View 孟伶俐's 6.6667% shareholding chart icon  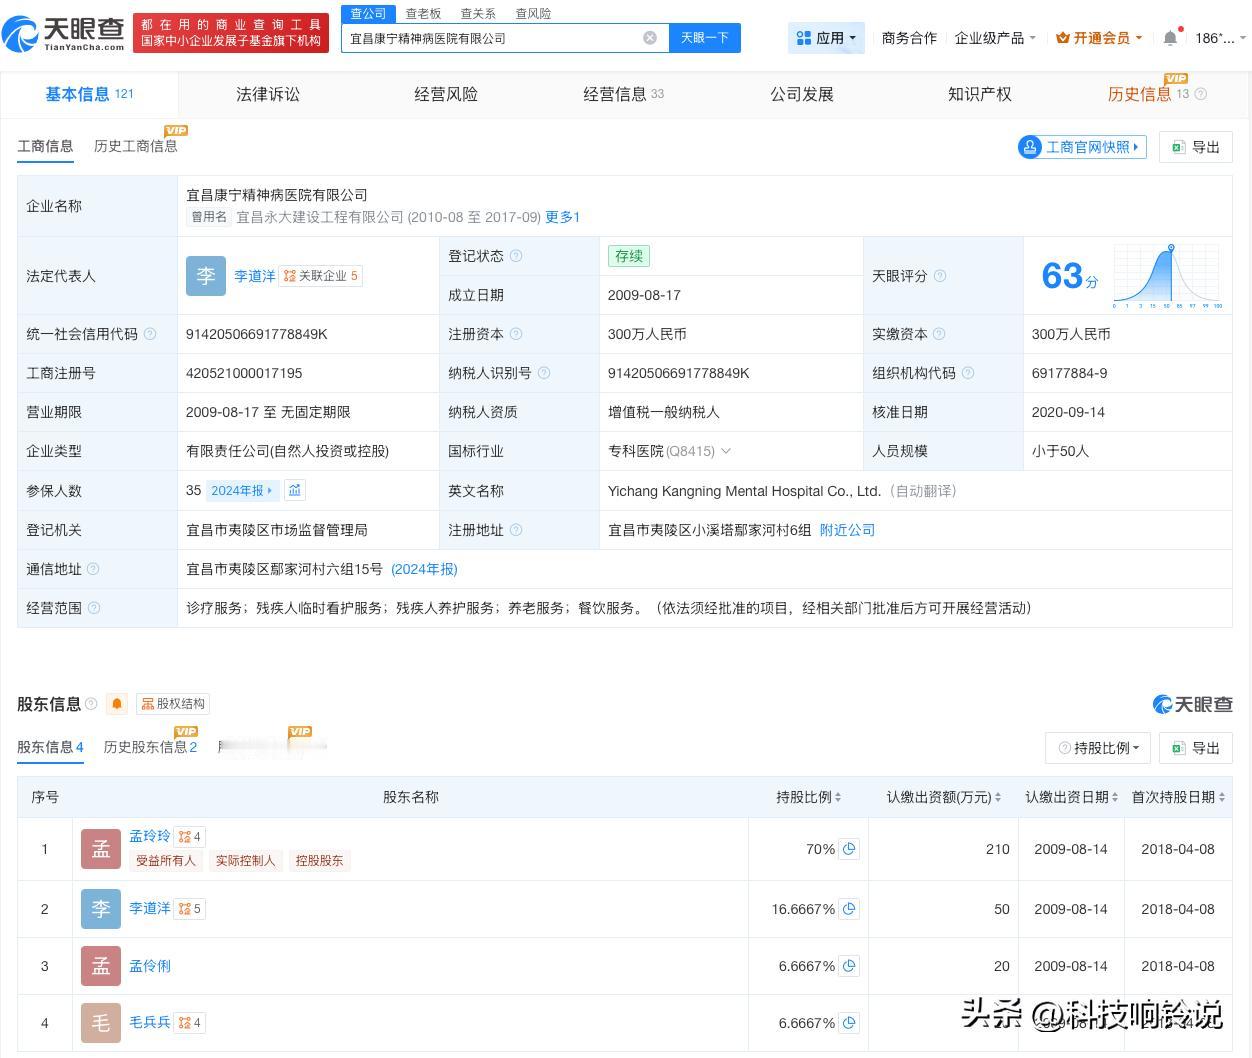coord(849,966)
